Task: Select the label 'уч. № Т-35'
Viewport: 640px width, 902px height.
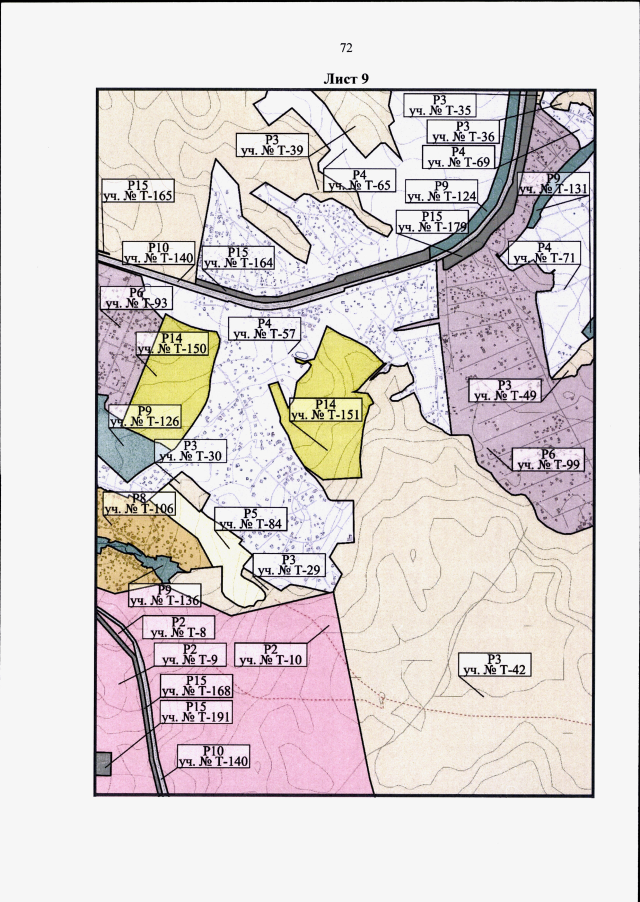Action: (439, 111)
